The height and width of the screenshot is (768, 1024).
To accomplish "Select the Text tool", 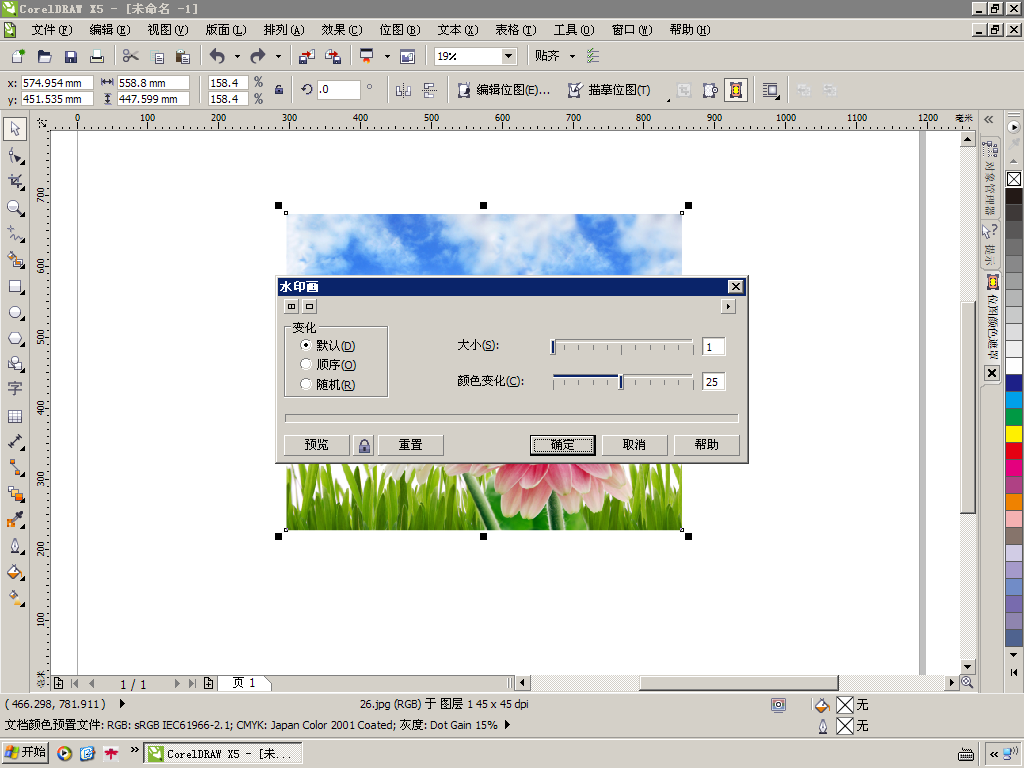I will pyautogui.click(x=15, y=389).
